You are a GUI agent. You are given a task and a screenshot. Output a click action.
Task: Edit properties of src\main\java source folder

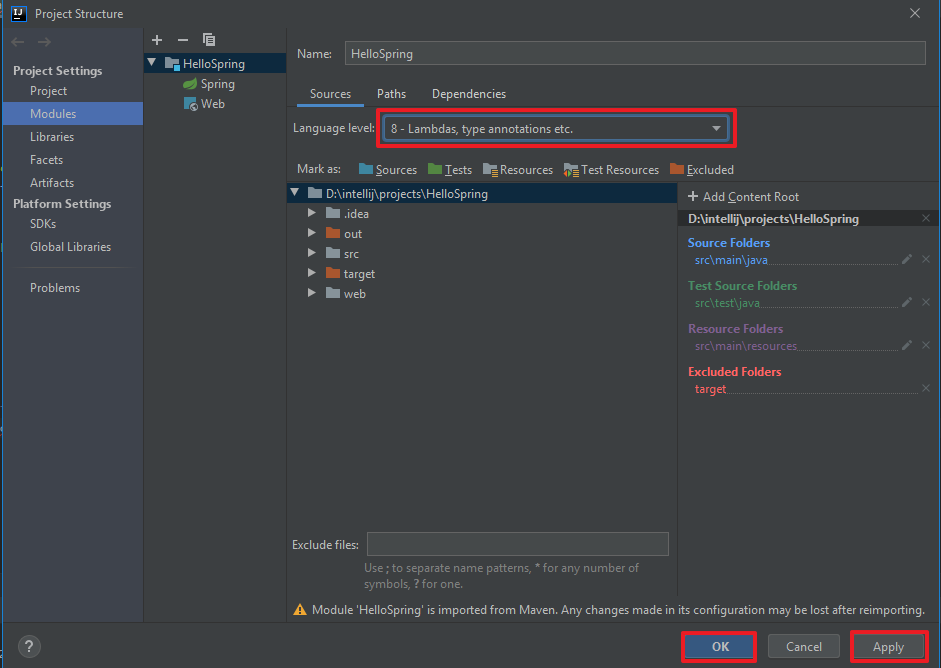pos(907,259)
